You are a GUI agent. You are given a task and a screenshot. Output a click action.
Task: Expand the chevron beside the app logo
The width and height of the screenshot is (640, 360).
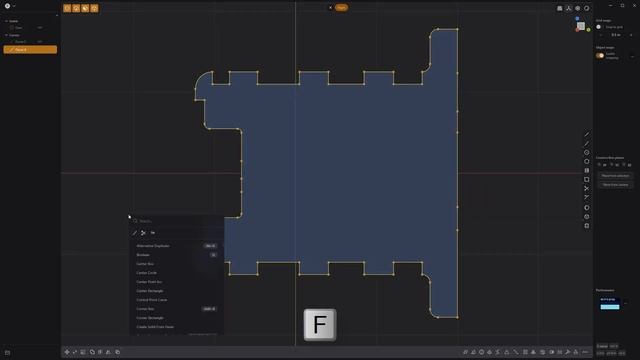coord(14,7)
